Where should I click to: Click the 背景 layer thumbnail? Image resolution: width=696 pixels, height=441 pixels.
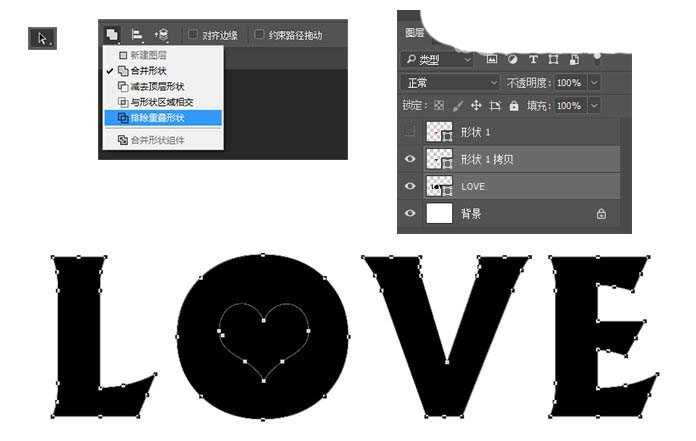(x=439, y=213)
